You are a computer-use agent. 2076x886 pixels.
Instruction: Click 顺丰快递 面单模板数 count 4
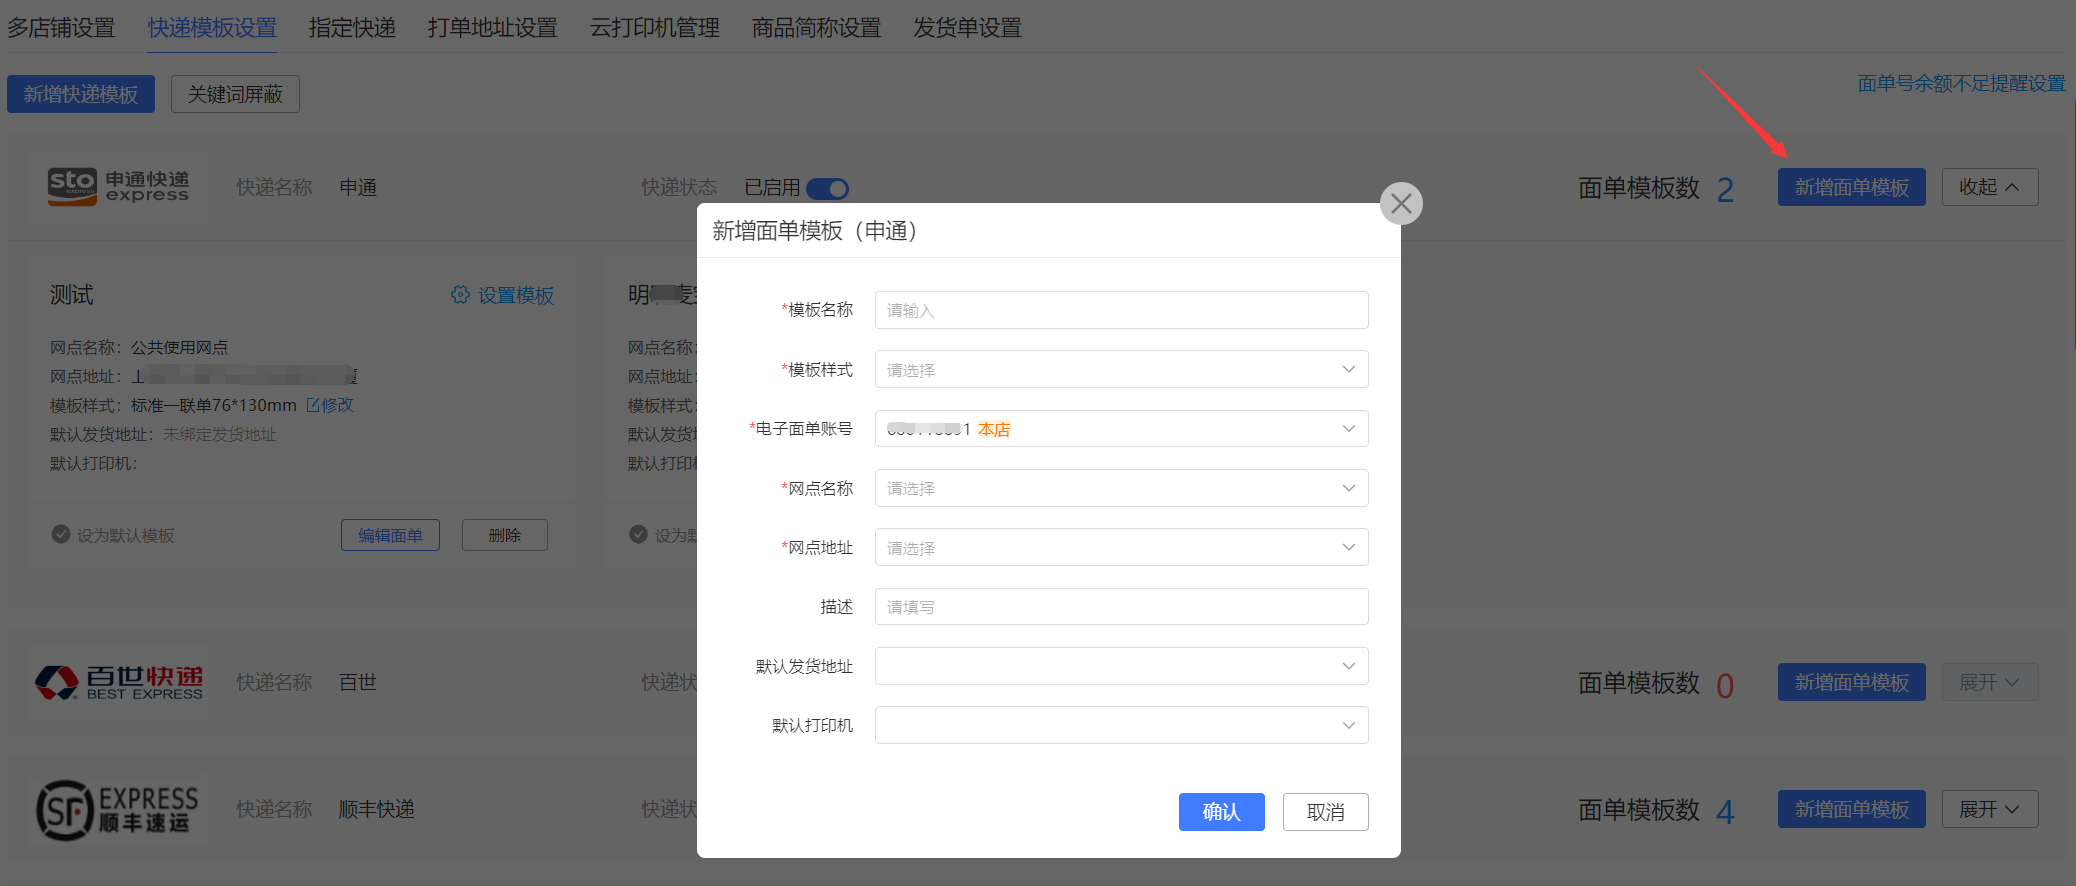[x=1725, y=811]
